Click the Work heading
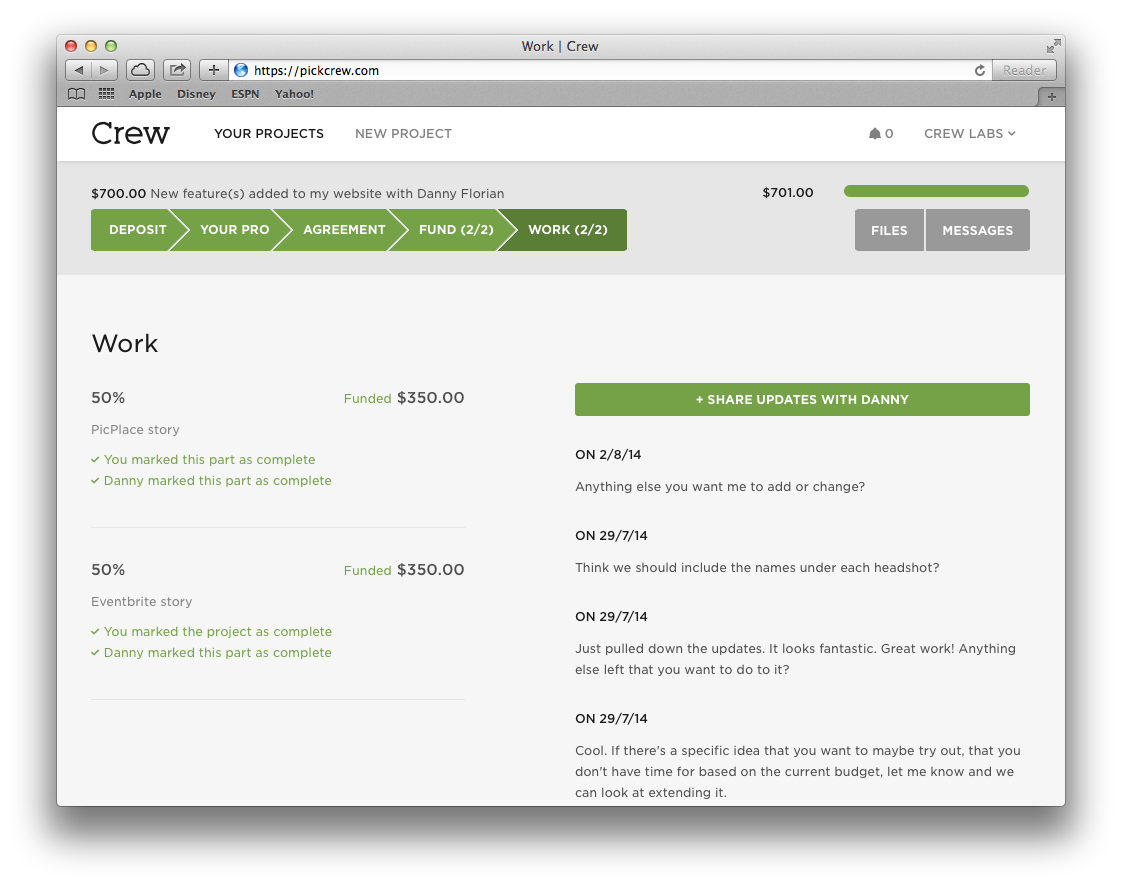The width and height of the screenshot is (1122, 885). [x=125, y=343]
